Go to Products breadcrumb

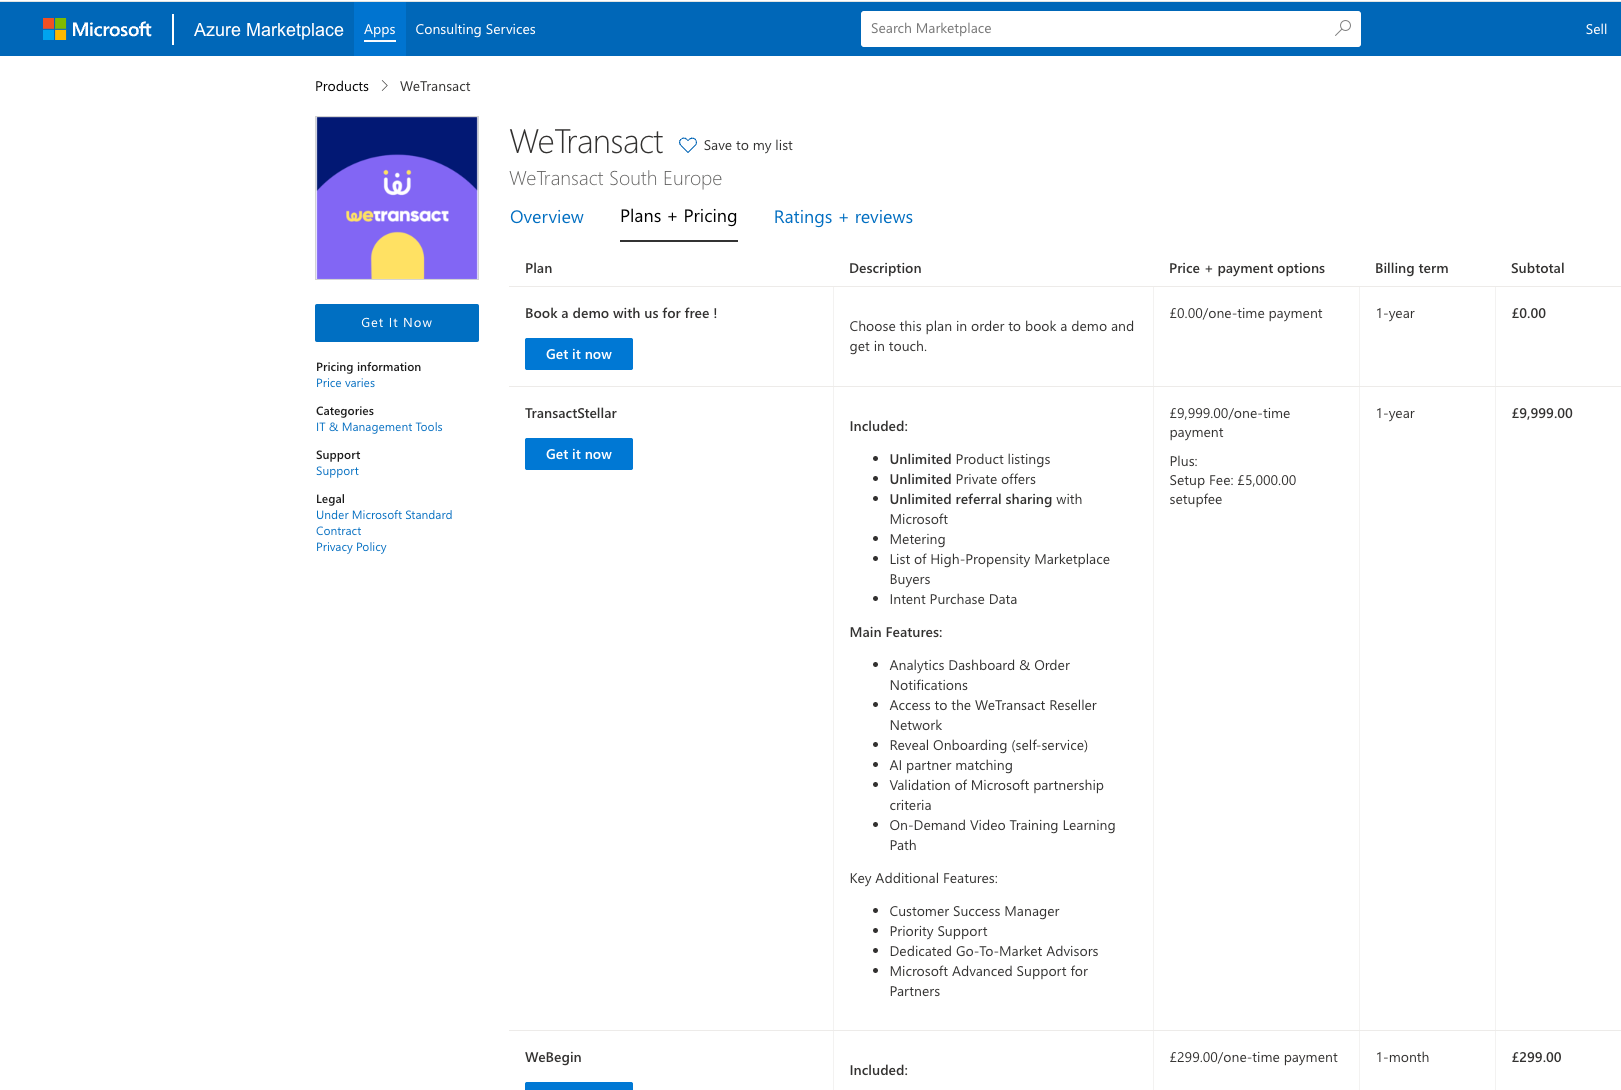342,86
